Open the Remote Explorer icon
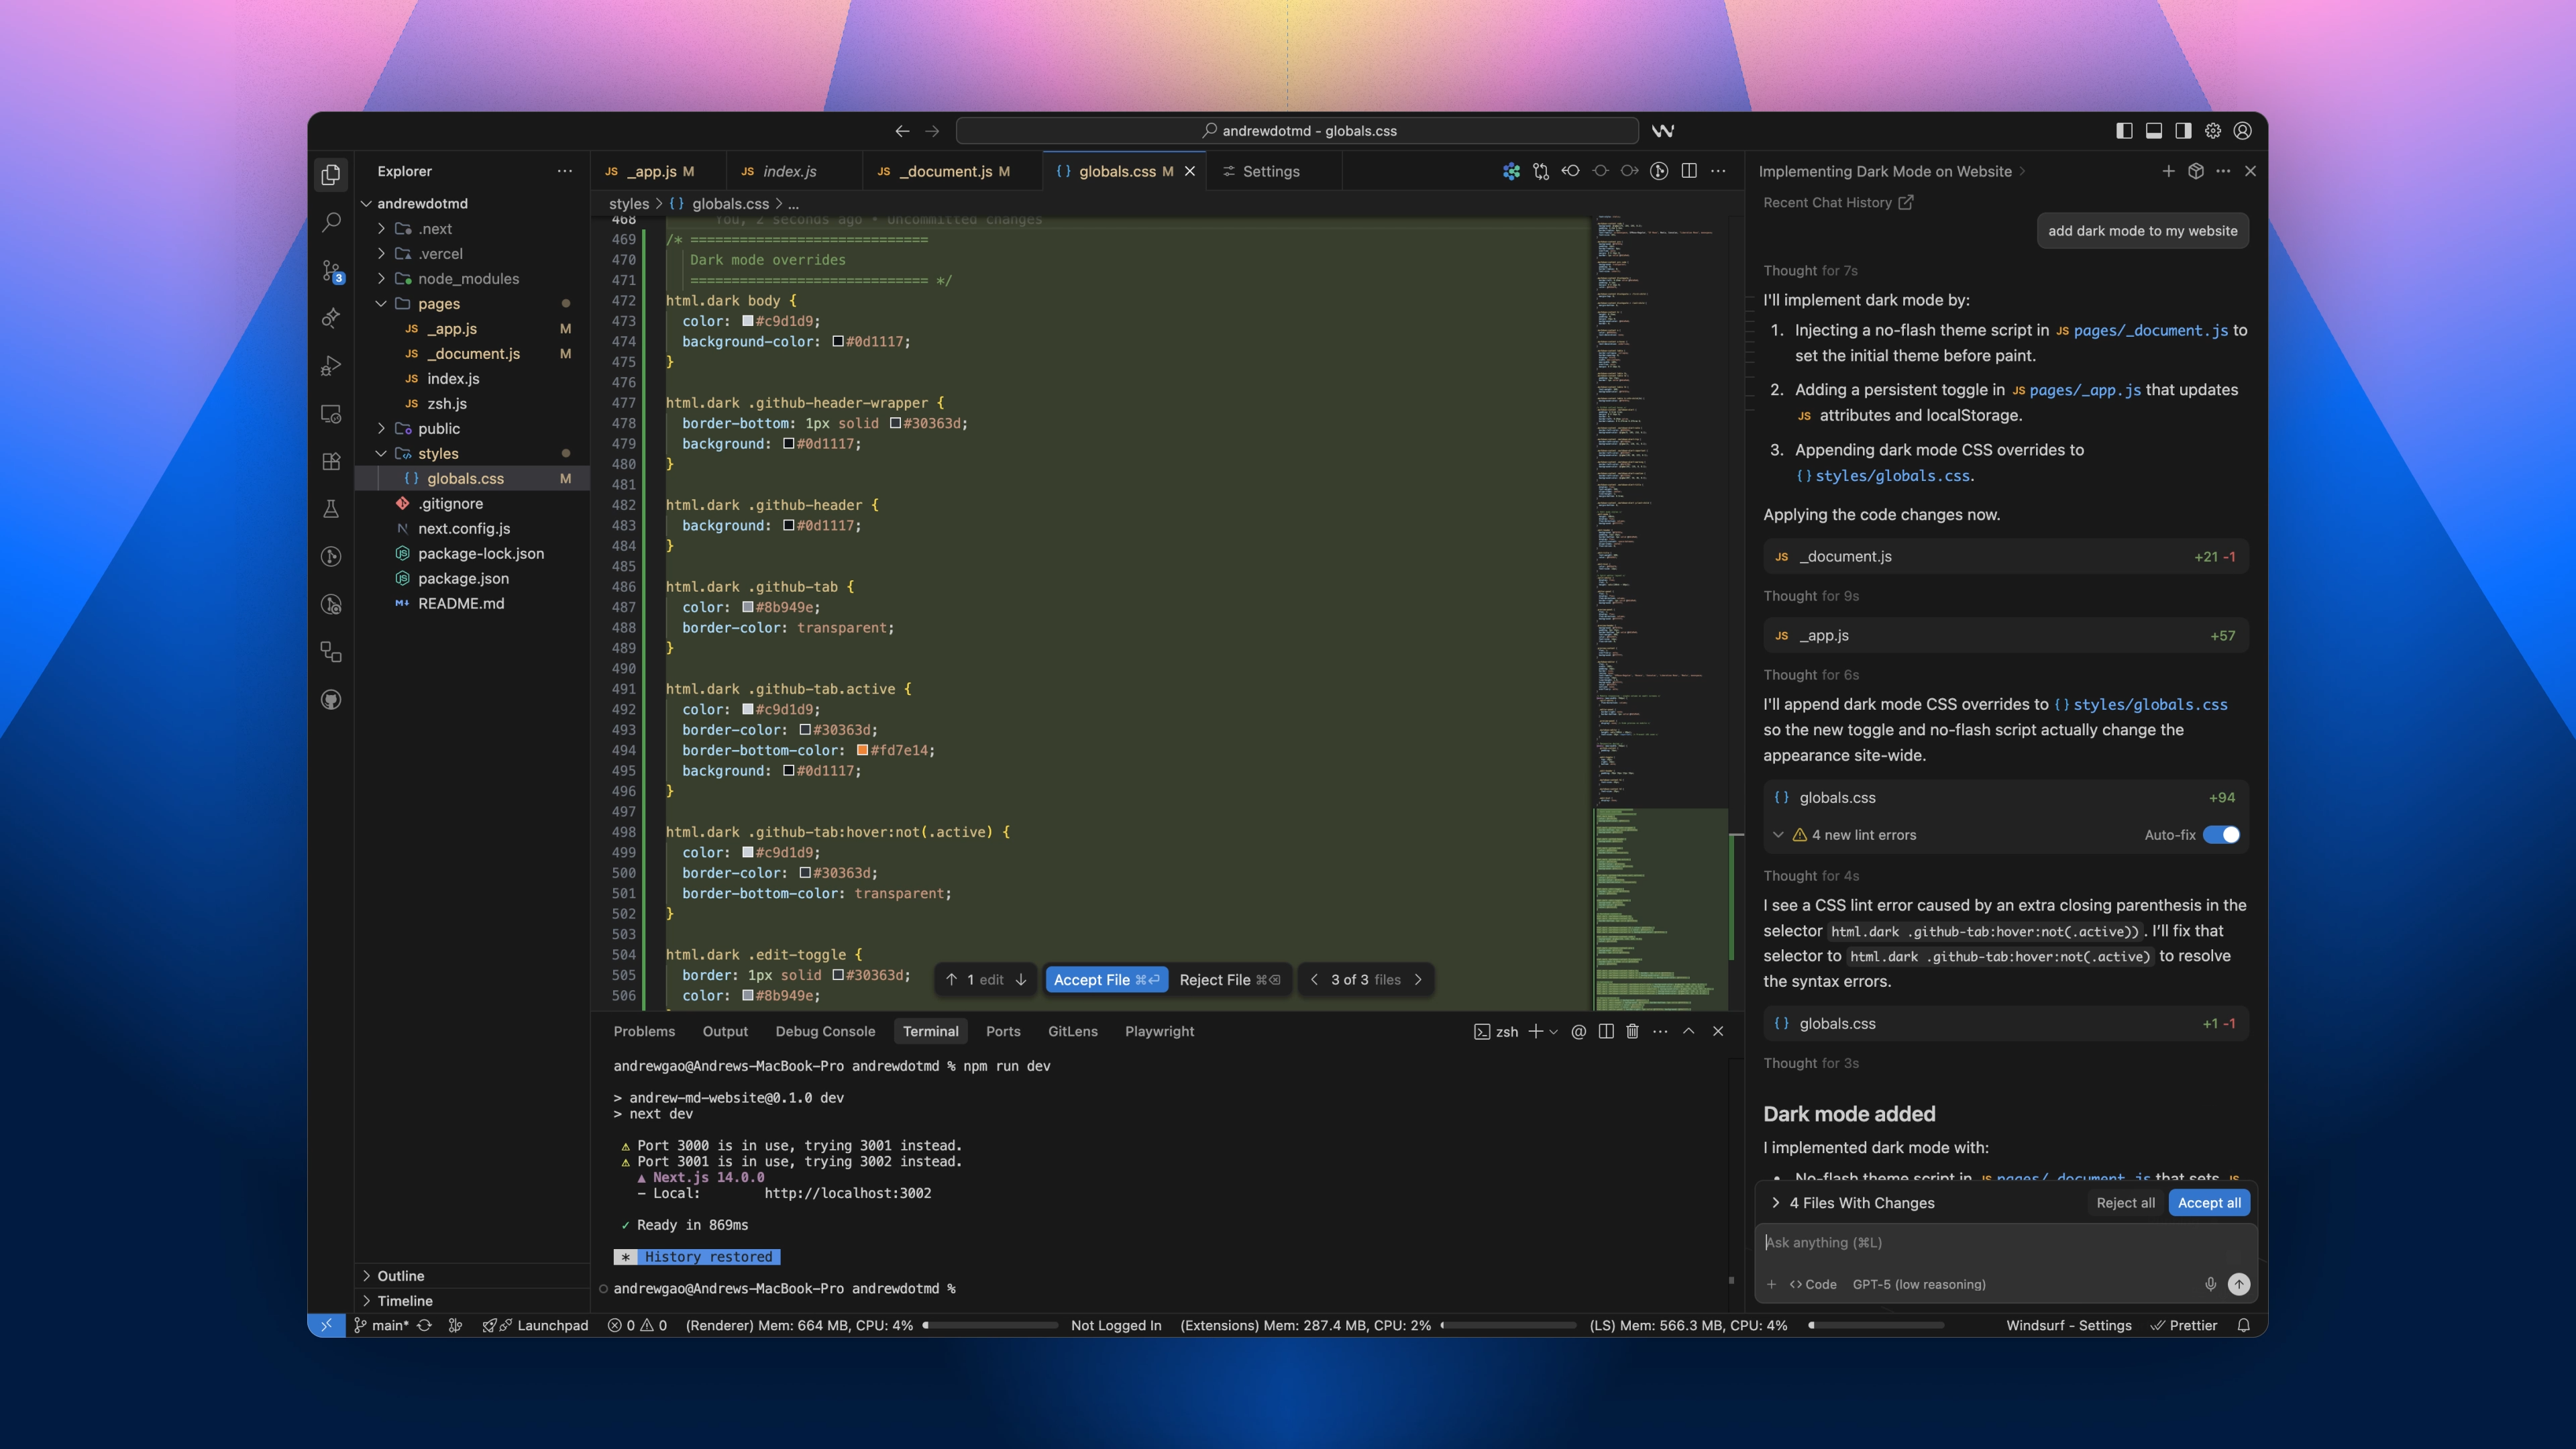This screenshot has height=1449, width=2576. coord(331,413)
